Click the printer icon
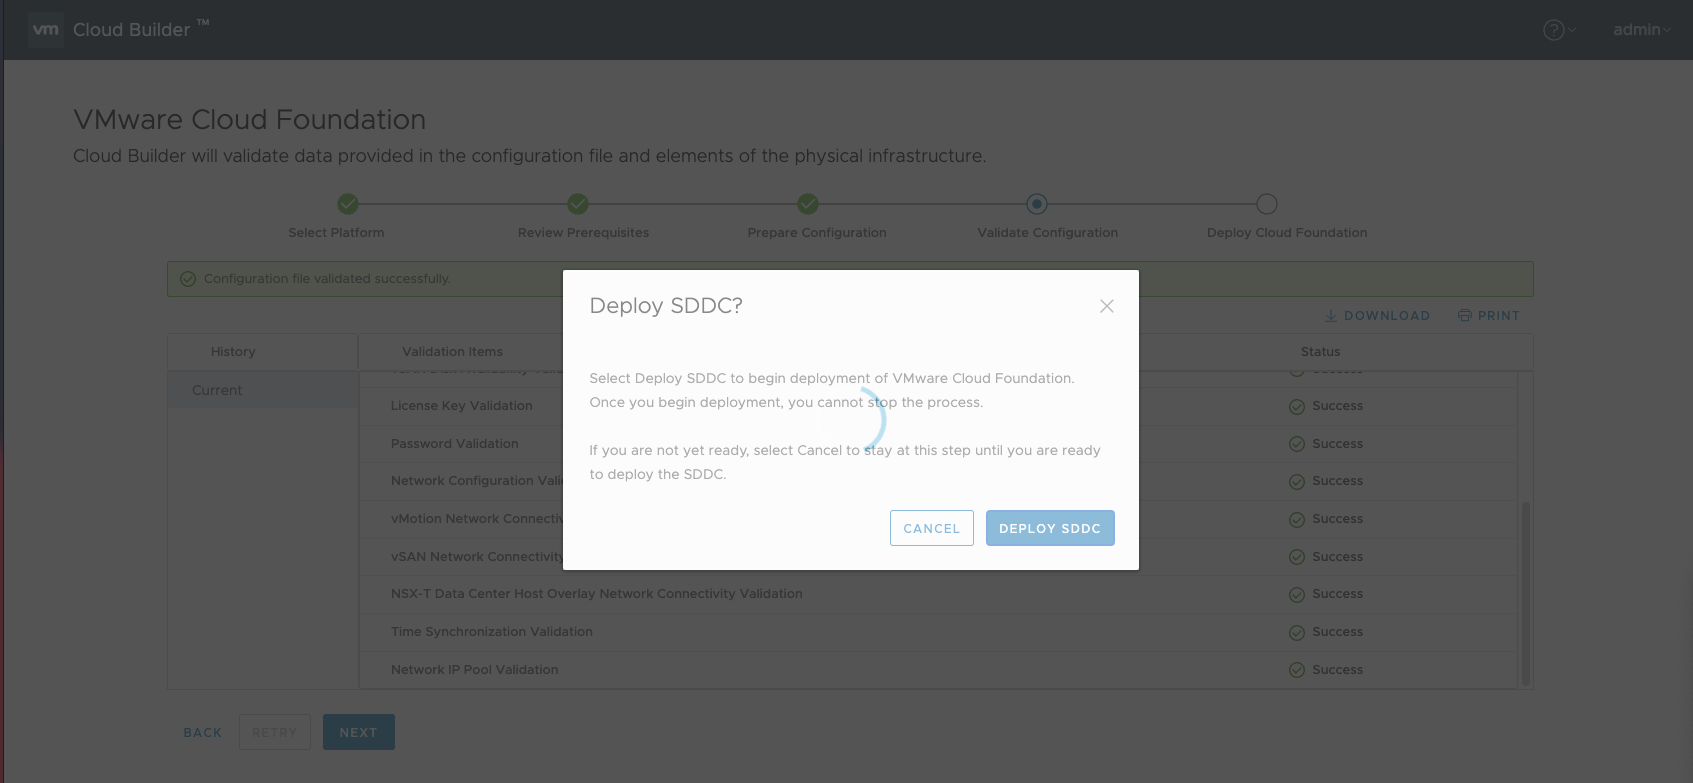This screenshot has height=783, width=1693. 1465,315
